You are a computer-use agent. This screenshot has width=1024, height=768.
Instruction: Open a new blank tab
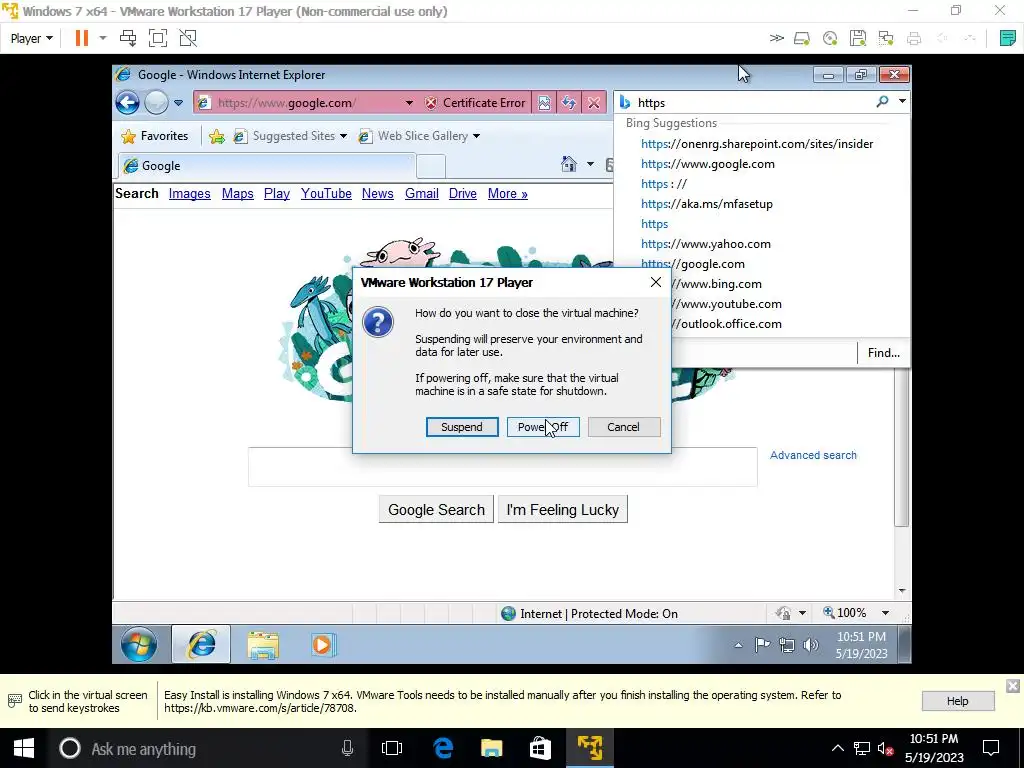[x=431, y=167]
